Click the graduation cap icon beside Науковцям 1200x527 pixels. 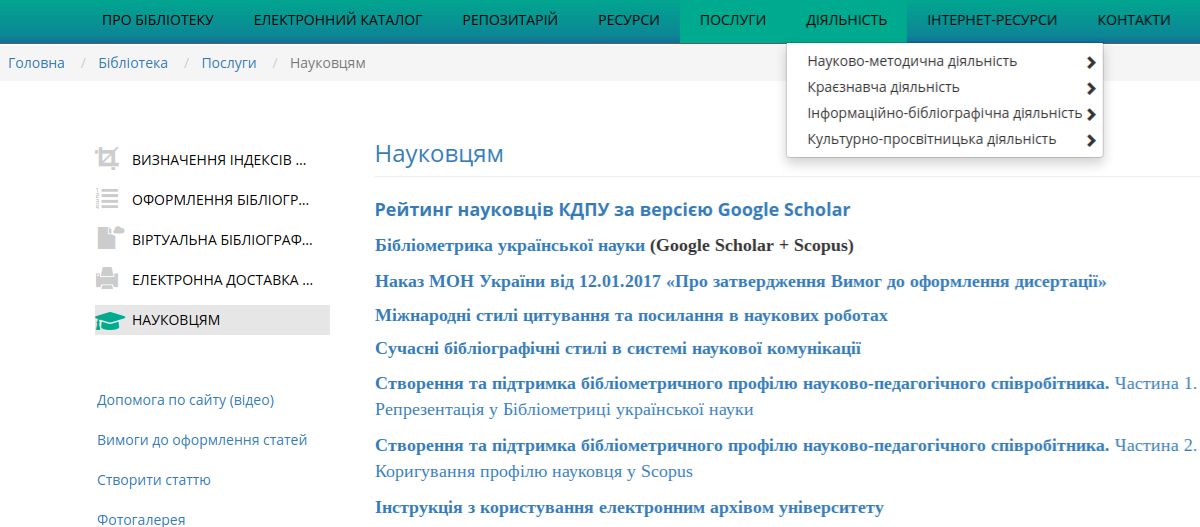point(109,320)
